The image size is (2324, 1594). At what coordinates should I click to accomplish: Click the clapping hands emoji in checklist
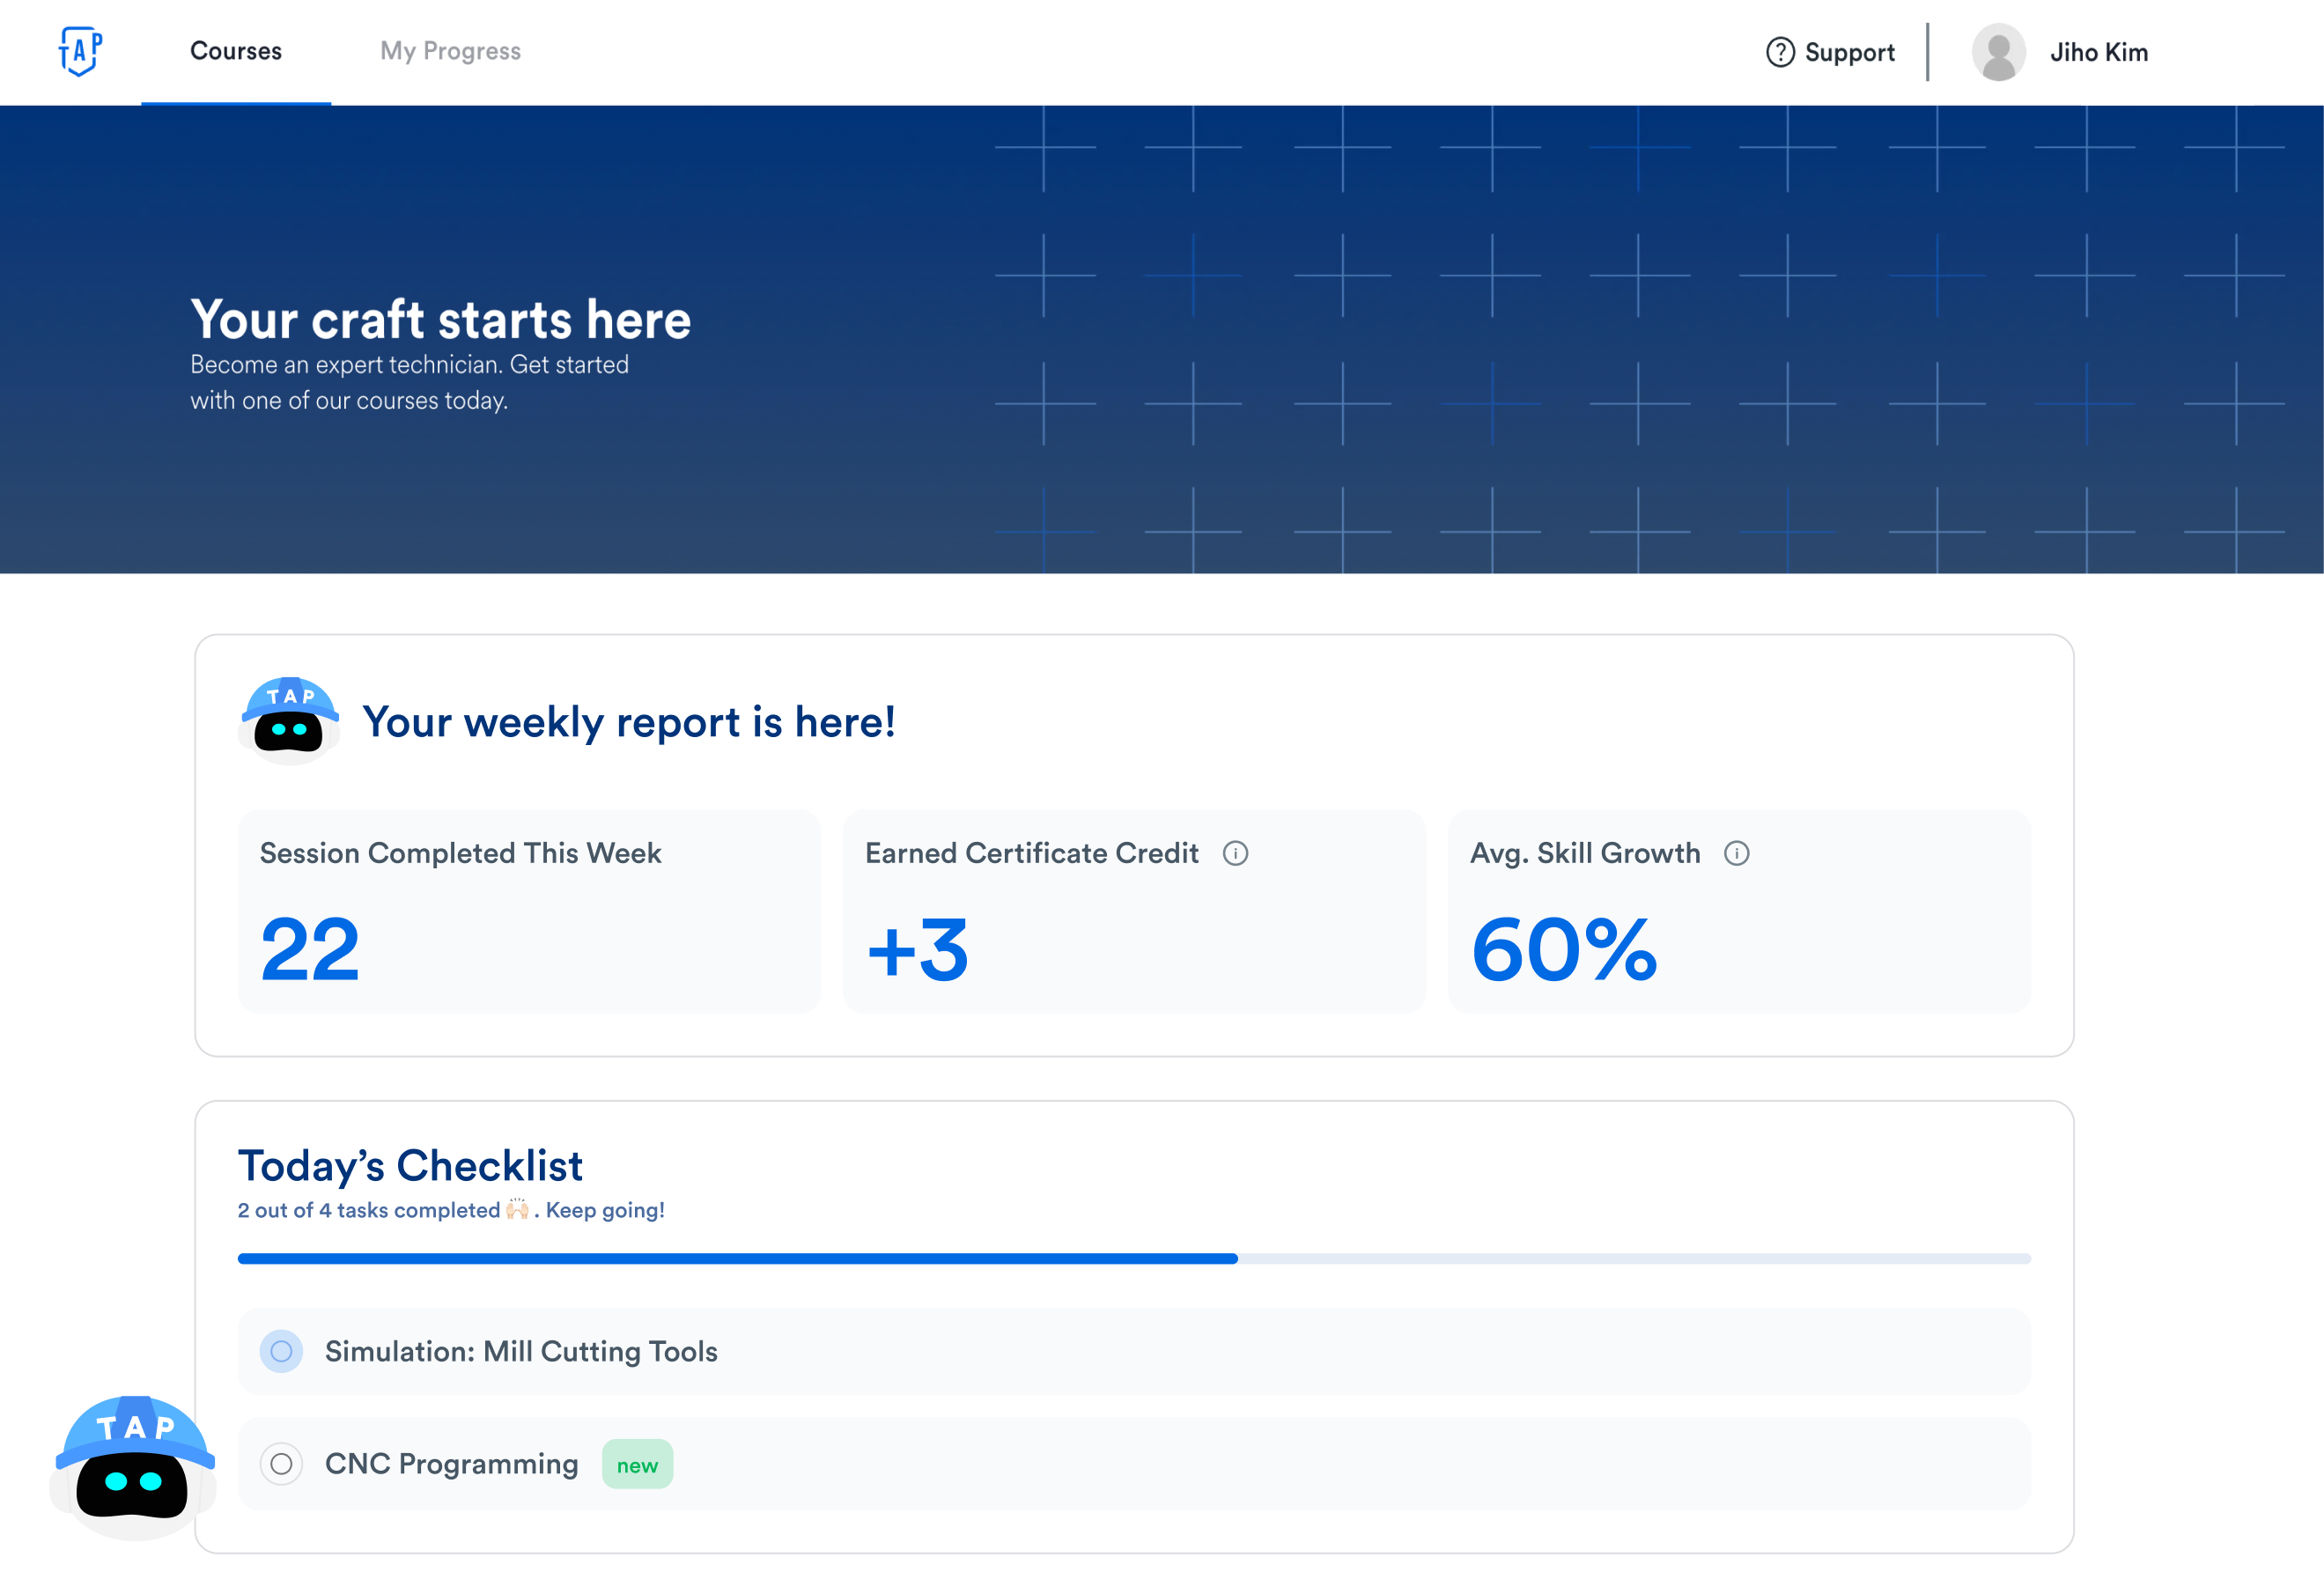[517, 1210]
